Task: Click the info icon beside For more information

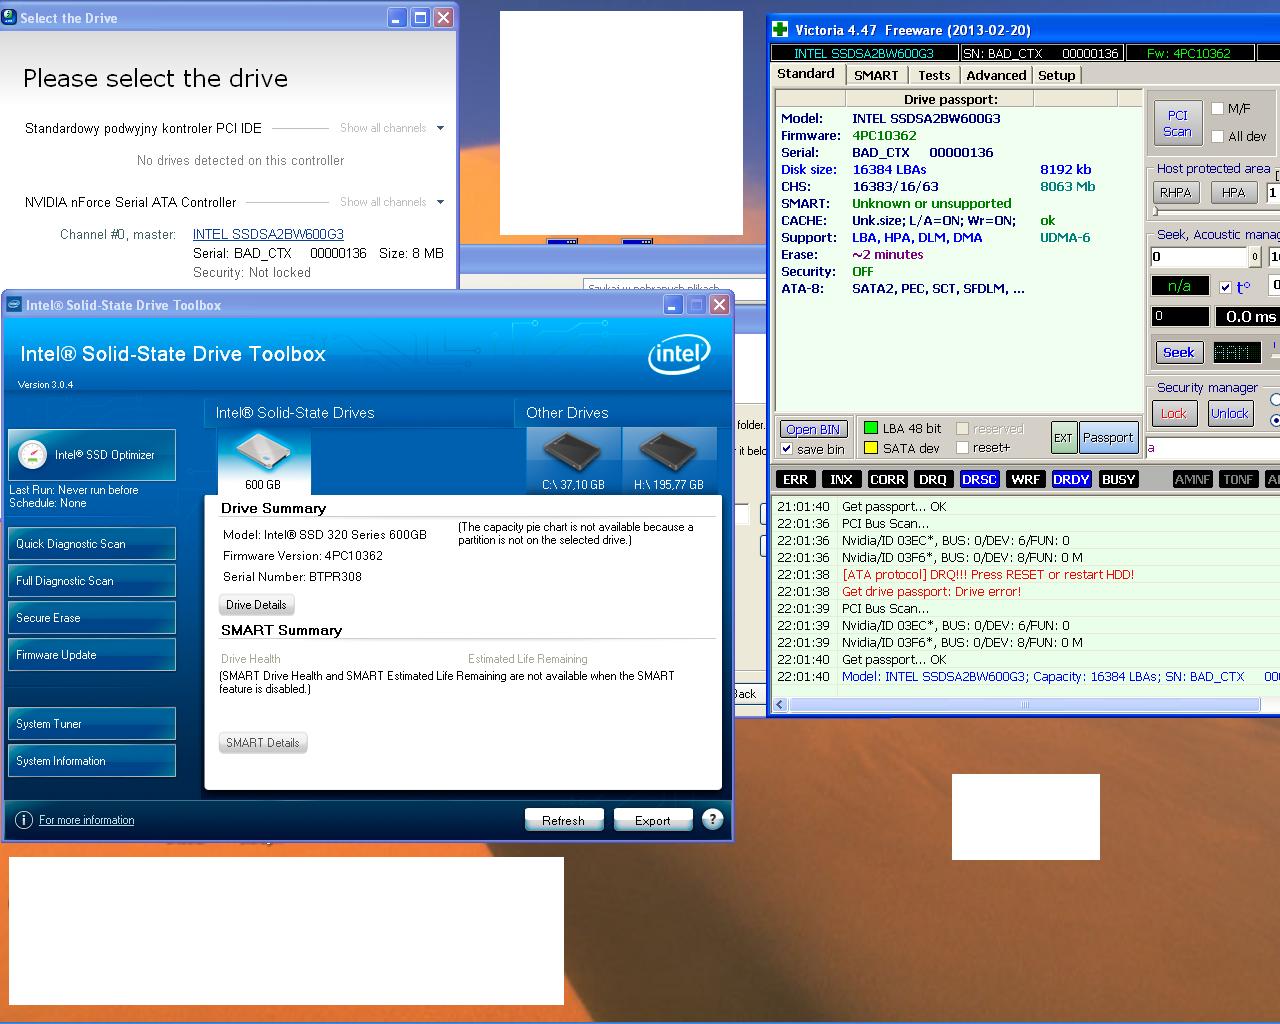Action: 24,820
